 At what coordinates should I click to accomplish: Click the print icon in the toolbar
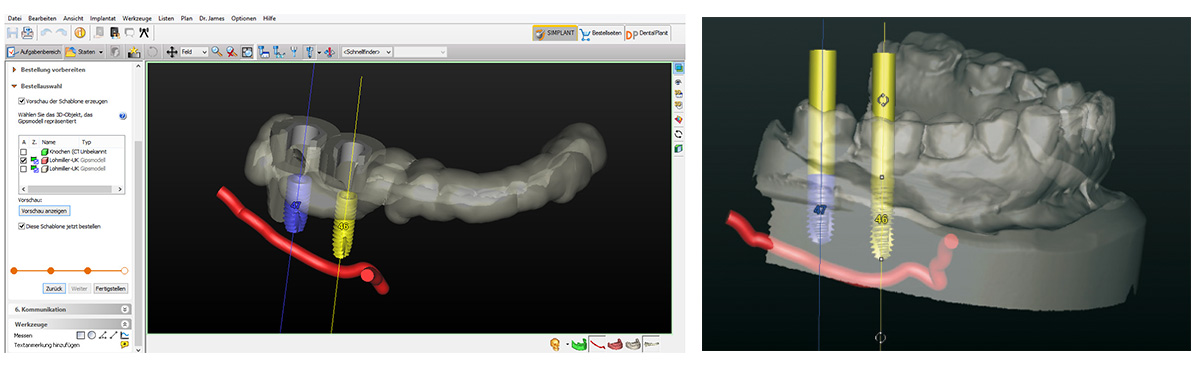pyautogui.click(x=28, y=32)
